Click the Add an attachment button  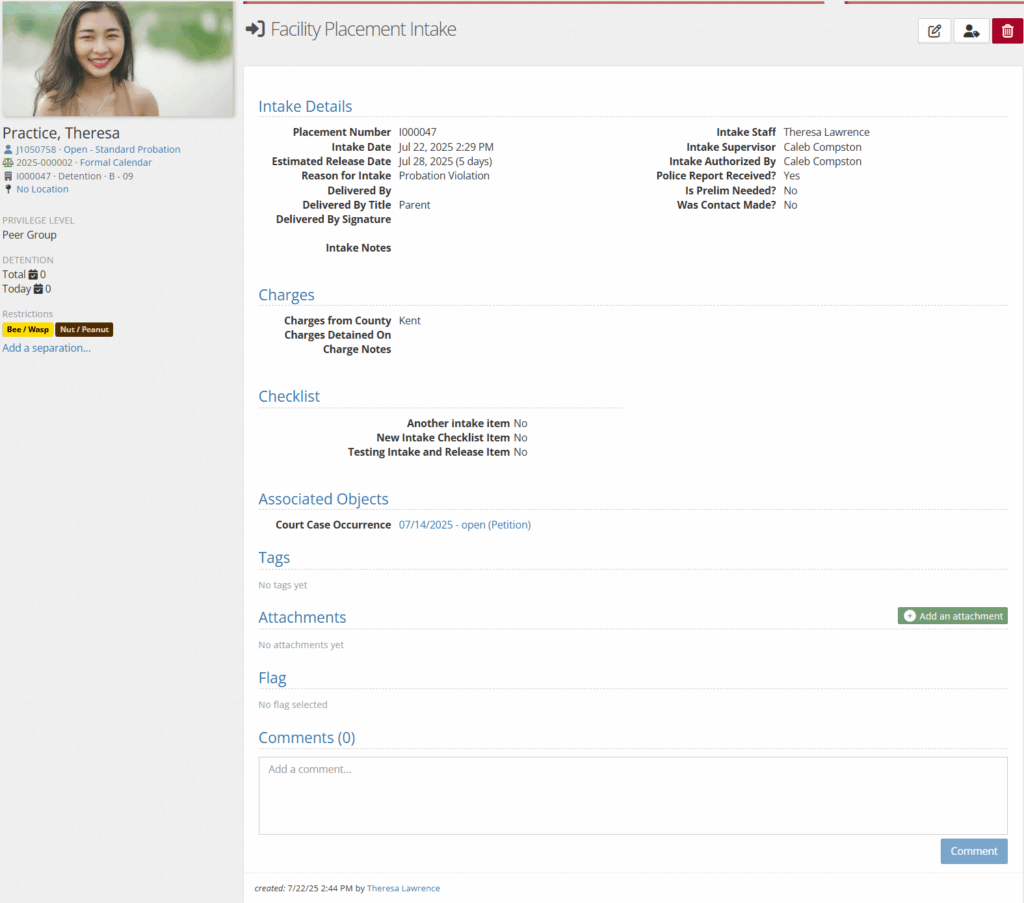click(x=952, y=616)
